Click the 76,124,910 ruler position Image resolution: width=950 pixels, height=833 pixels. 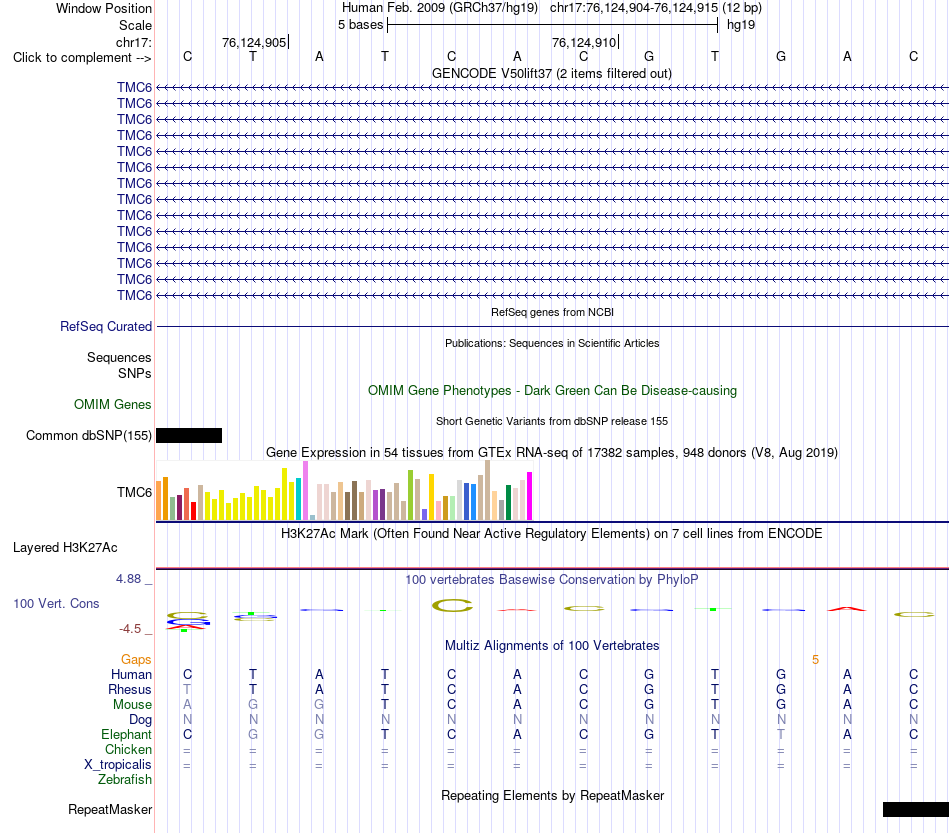click(584, 42)
